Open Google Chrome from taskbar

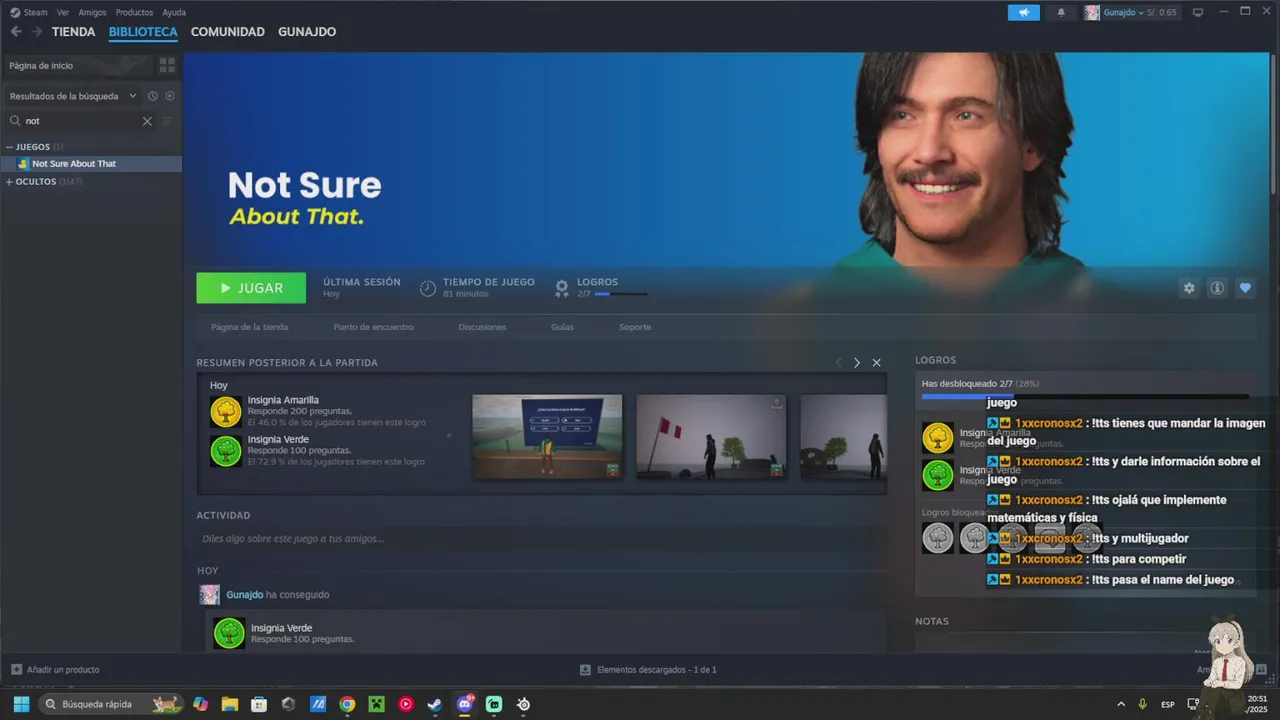click(347, 704)
